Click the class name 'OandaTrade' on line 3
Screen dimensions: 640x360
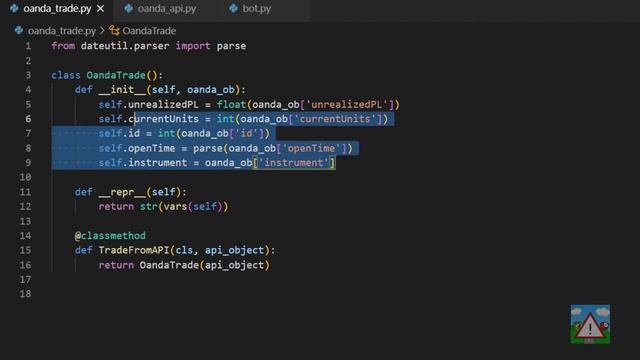tap(116, 75)
